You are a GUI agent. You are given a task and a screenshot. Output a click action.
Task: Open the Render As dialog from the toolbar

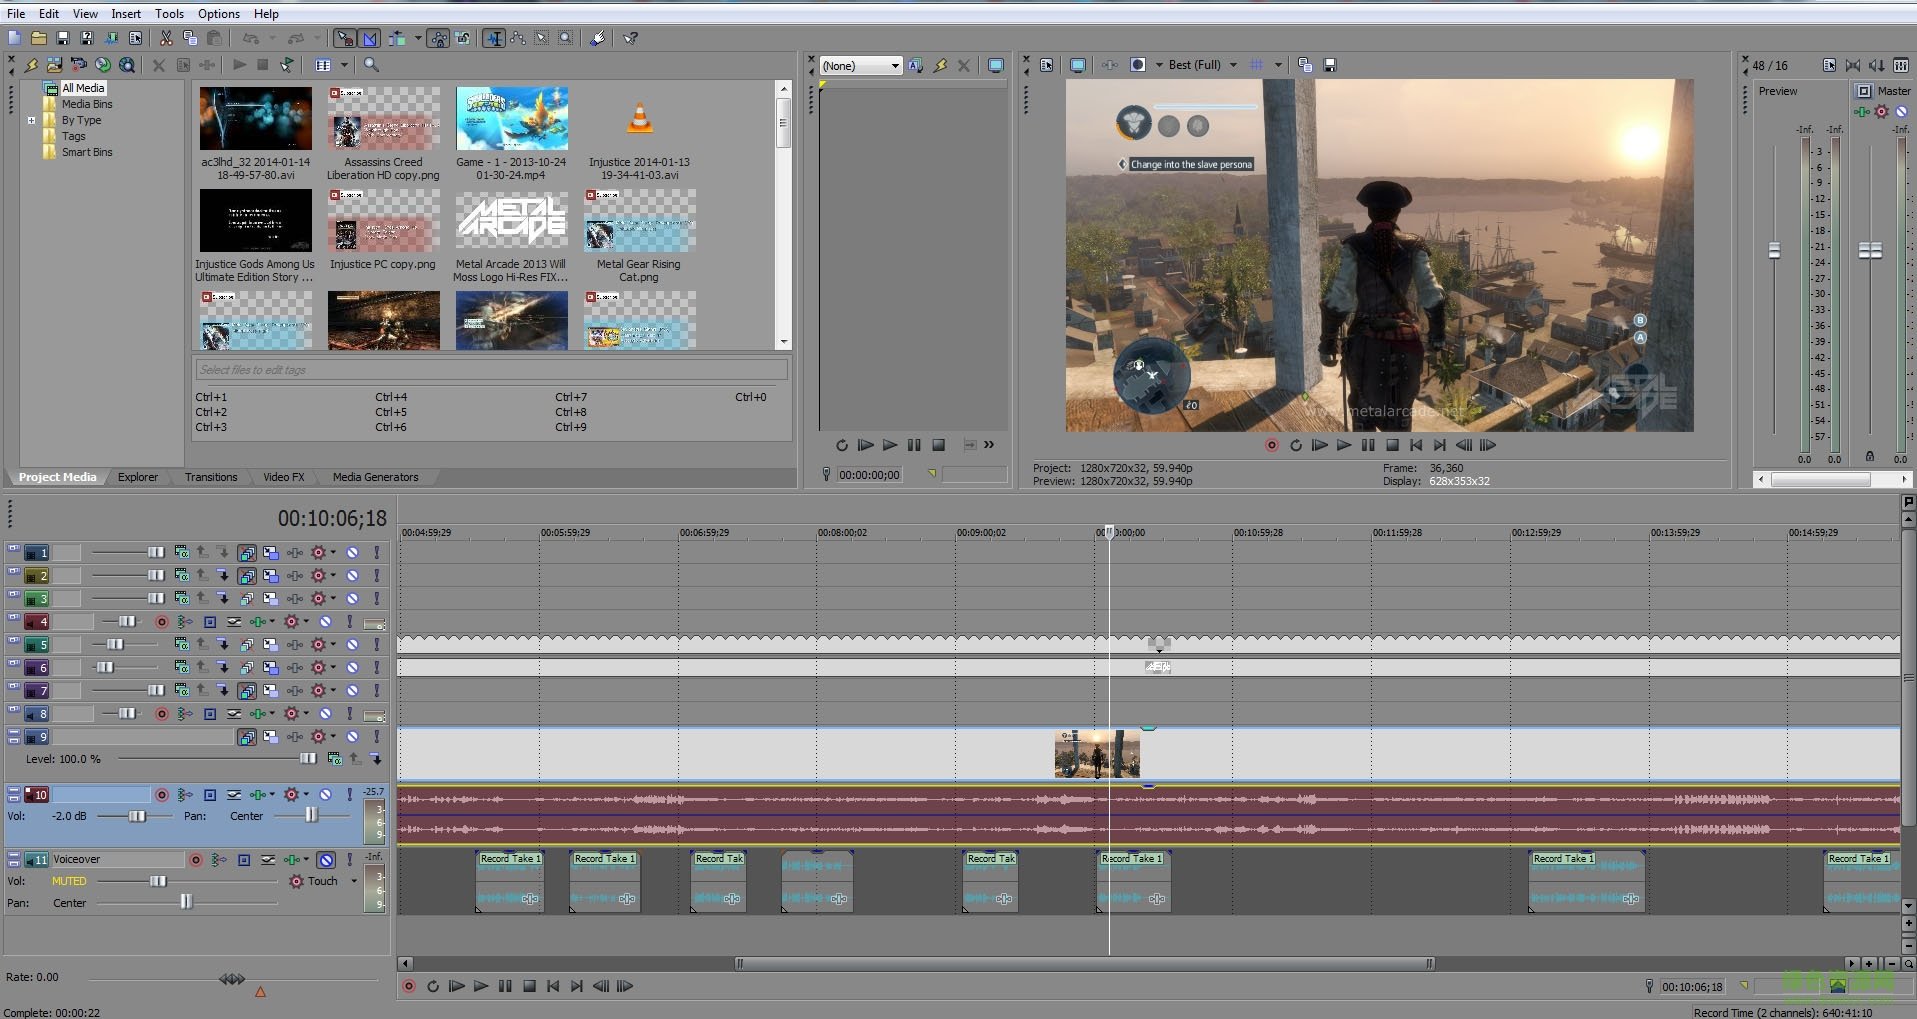pyautogui.click(x=87, y=37)
